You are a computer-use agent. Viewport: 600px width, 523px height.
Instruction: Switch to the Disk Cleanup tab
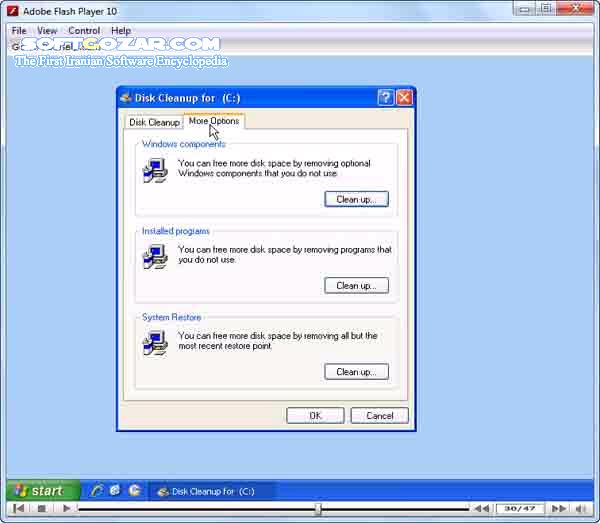(154, 122)
